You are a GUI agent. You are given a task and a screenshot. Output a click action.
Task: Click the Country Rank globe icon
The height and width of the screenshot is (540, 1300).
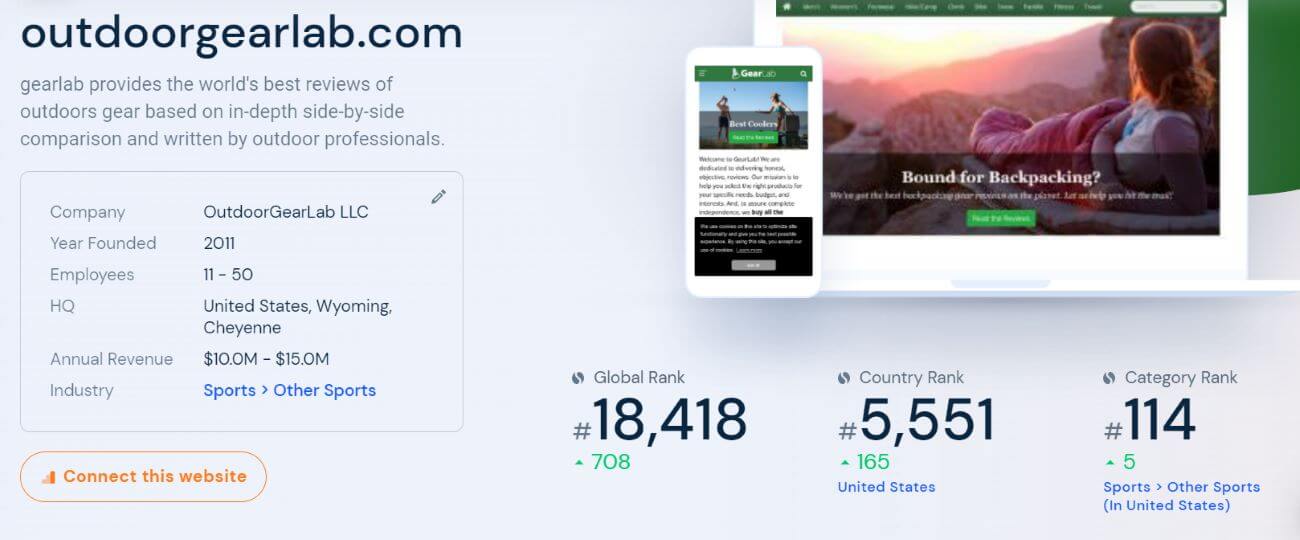coord(844,378)
